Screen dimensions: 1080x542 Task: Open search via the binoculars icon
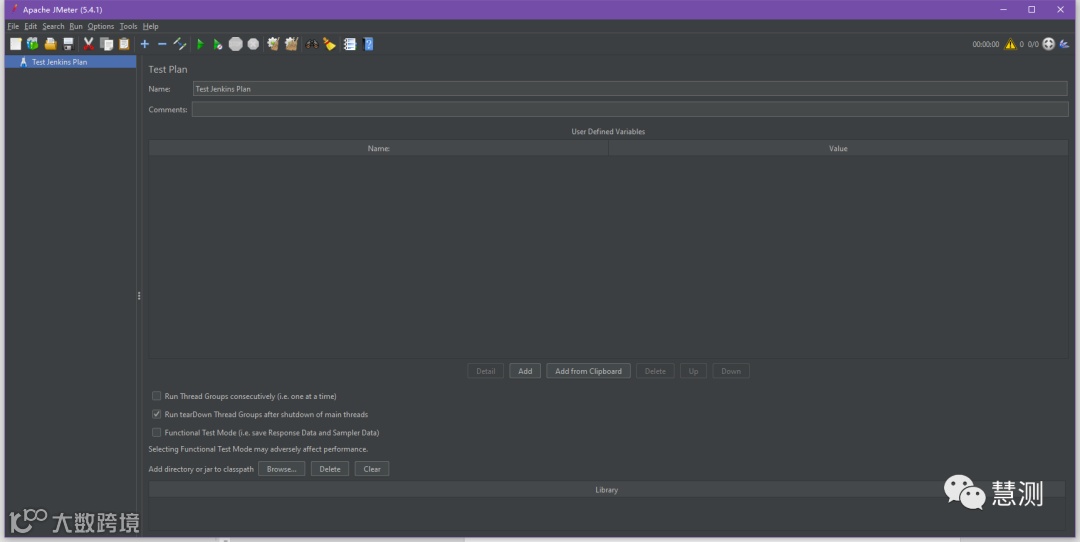coord(311,44)
